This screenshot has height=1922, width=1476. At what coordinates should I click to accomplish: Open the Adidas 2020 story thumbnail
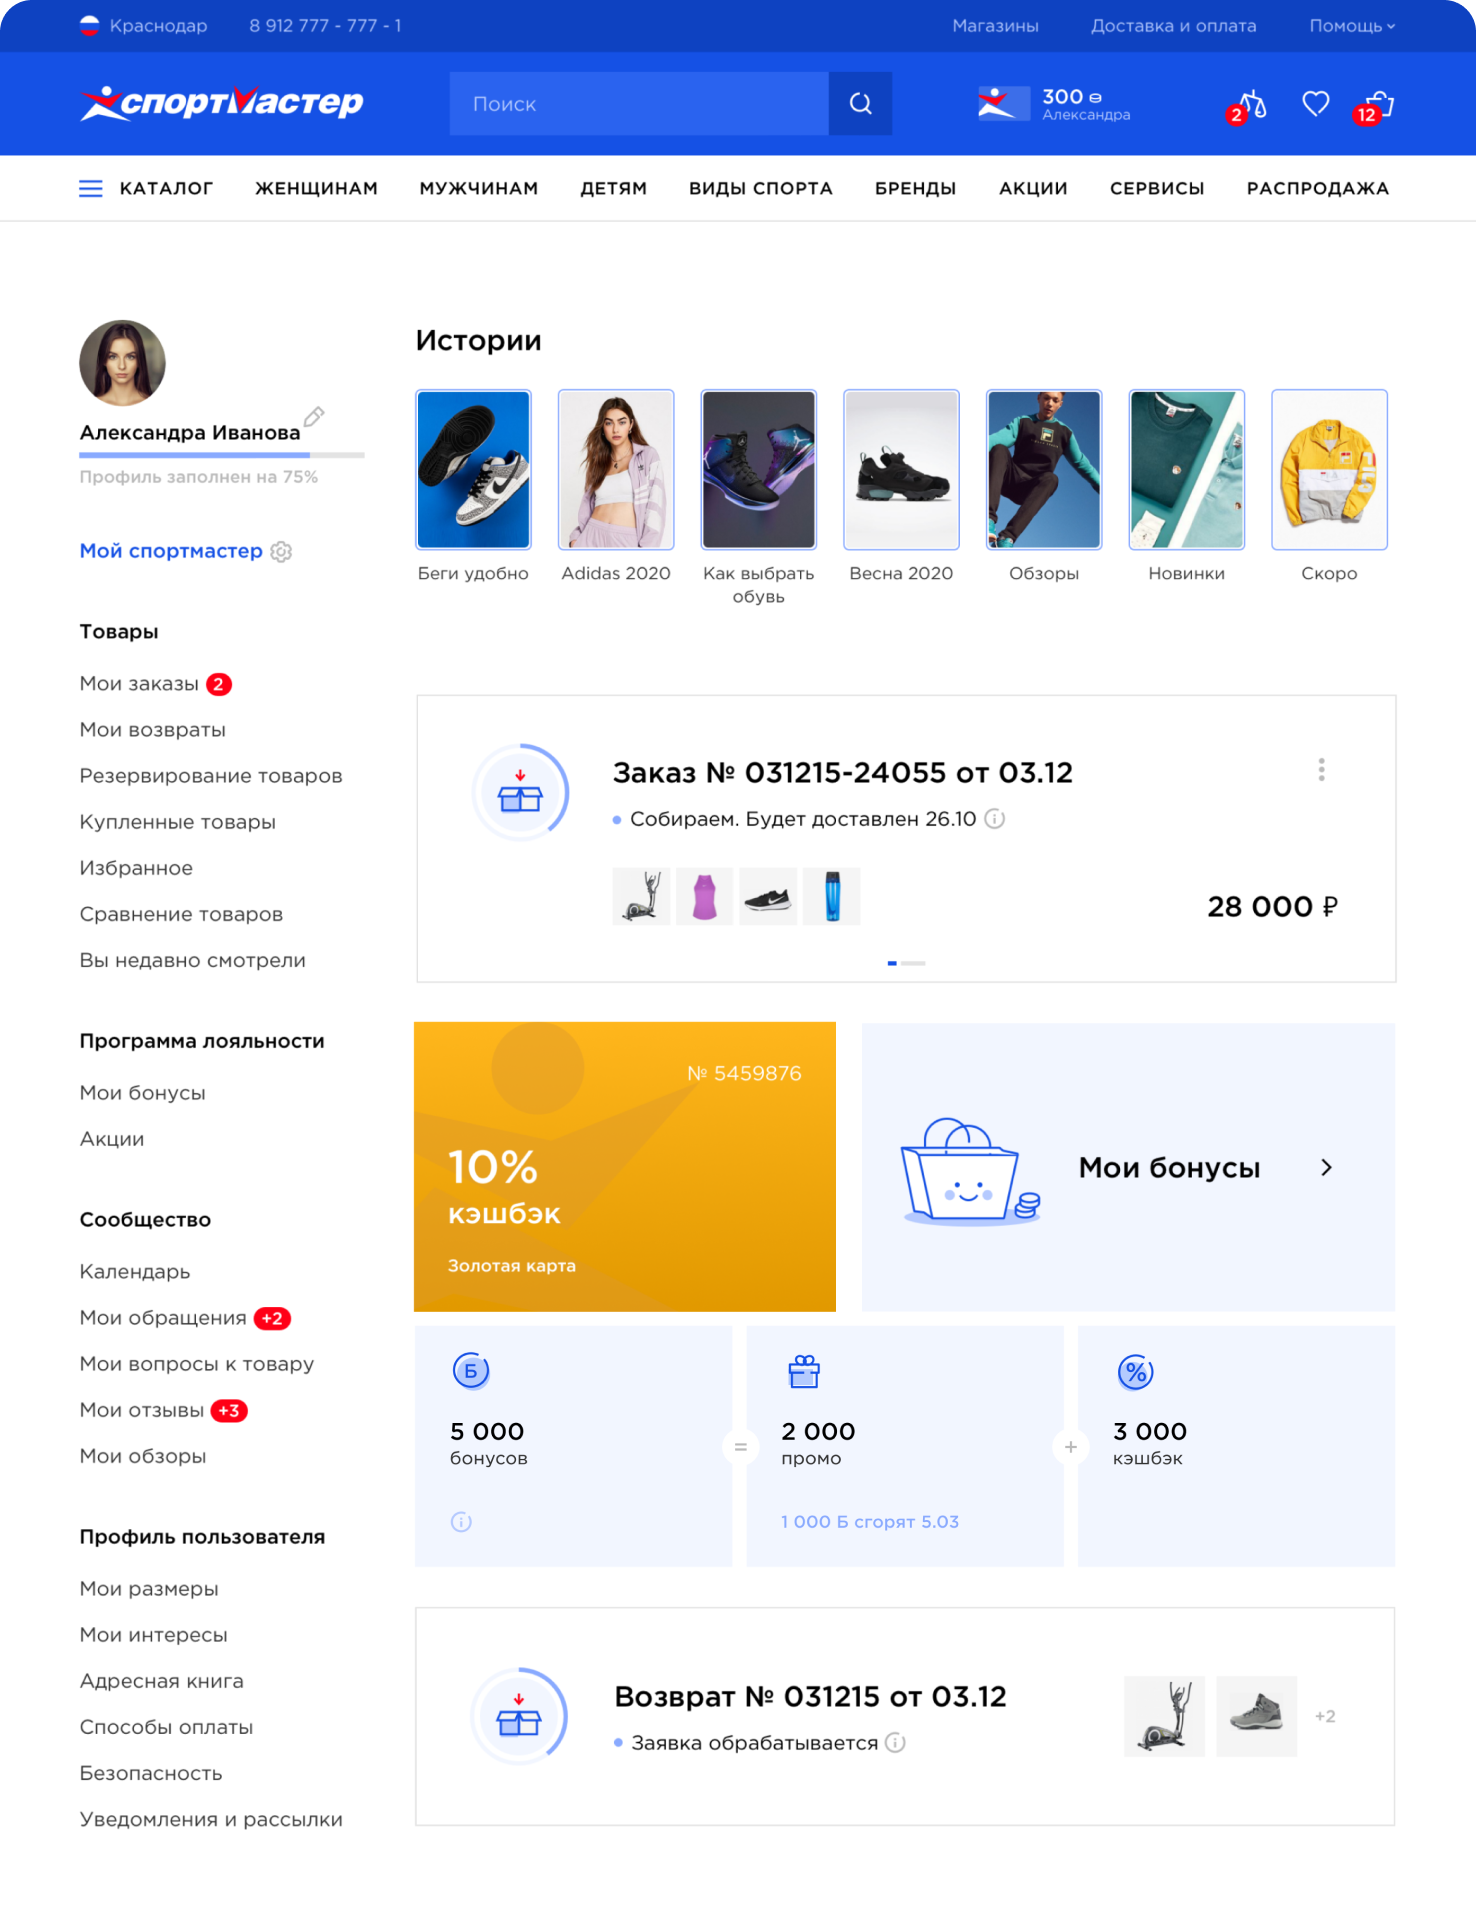coord(616,470)
